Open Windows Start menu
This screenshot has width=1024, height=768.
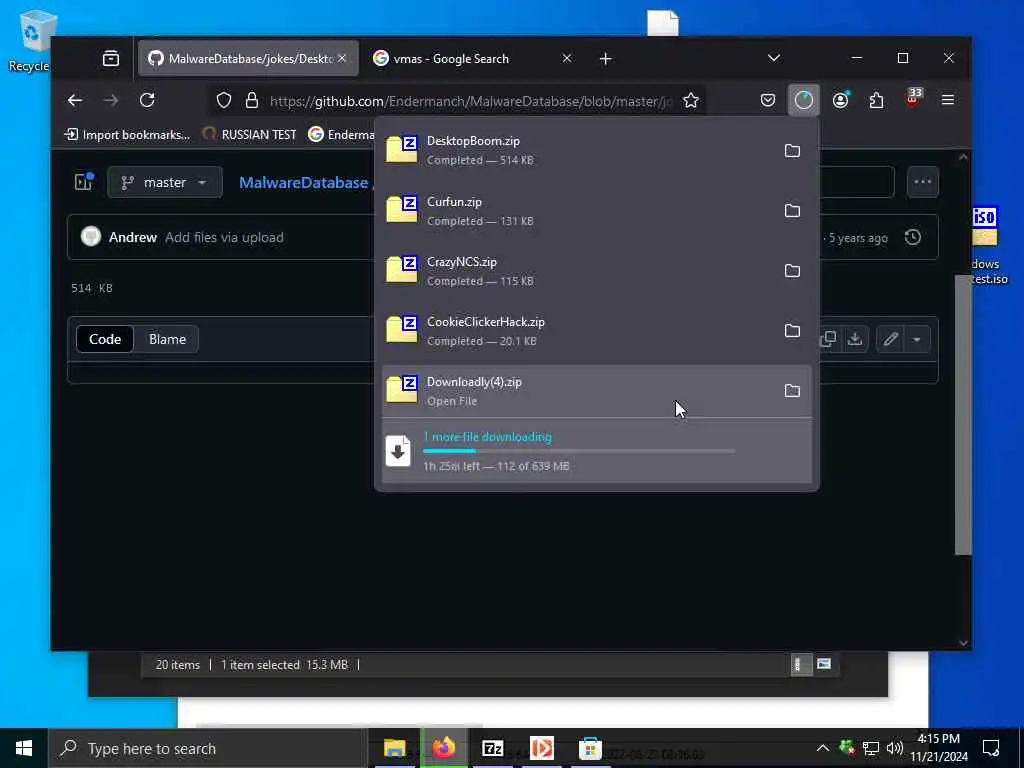tap(24, 748)
